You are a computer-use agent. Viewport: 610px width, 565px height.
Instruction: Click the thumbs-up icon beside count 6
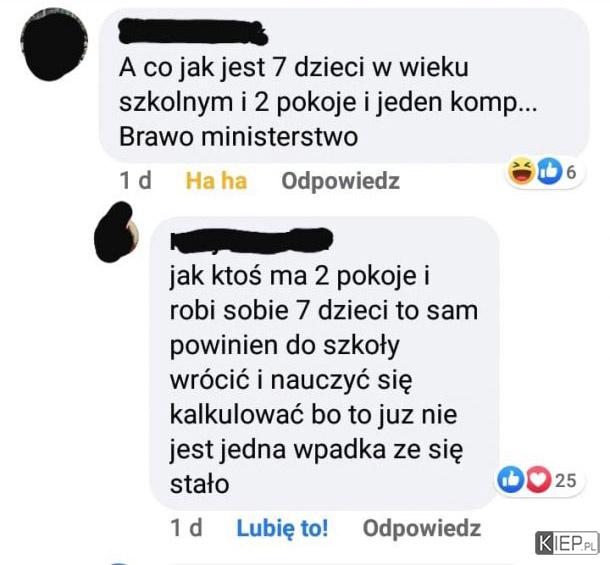pyautogui.click(x=550, y=172)
